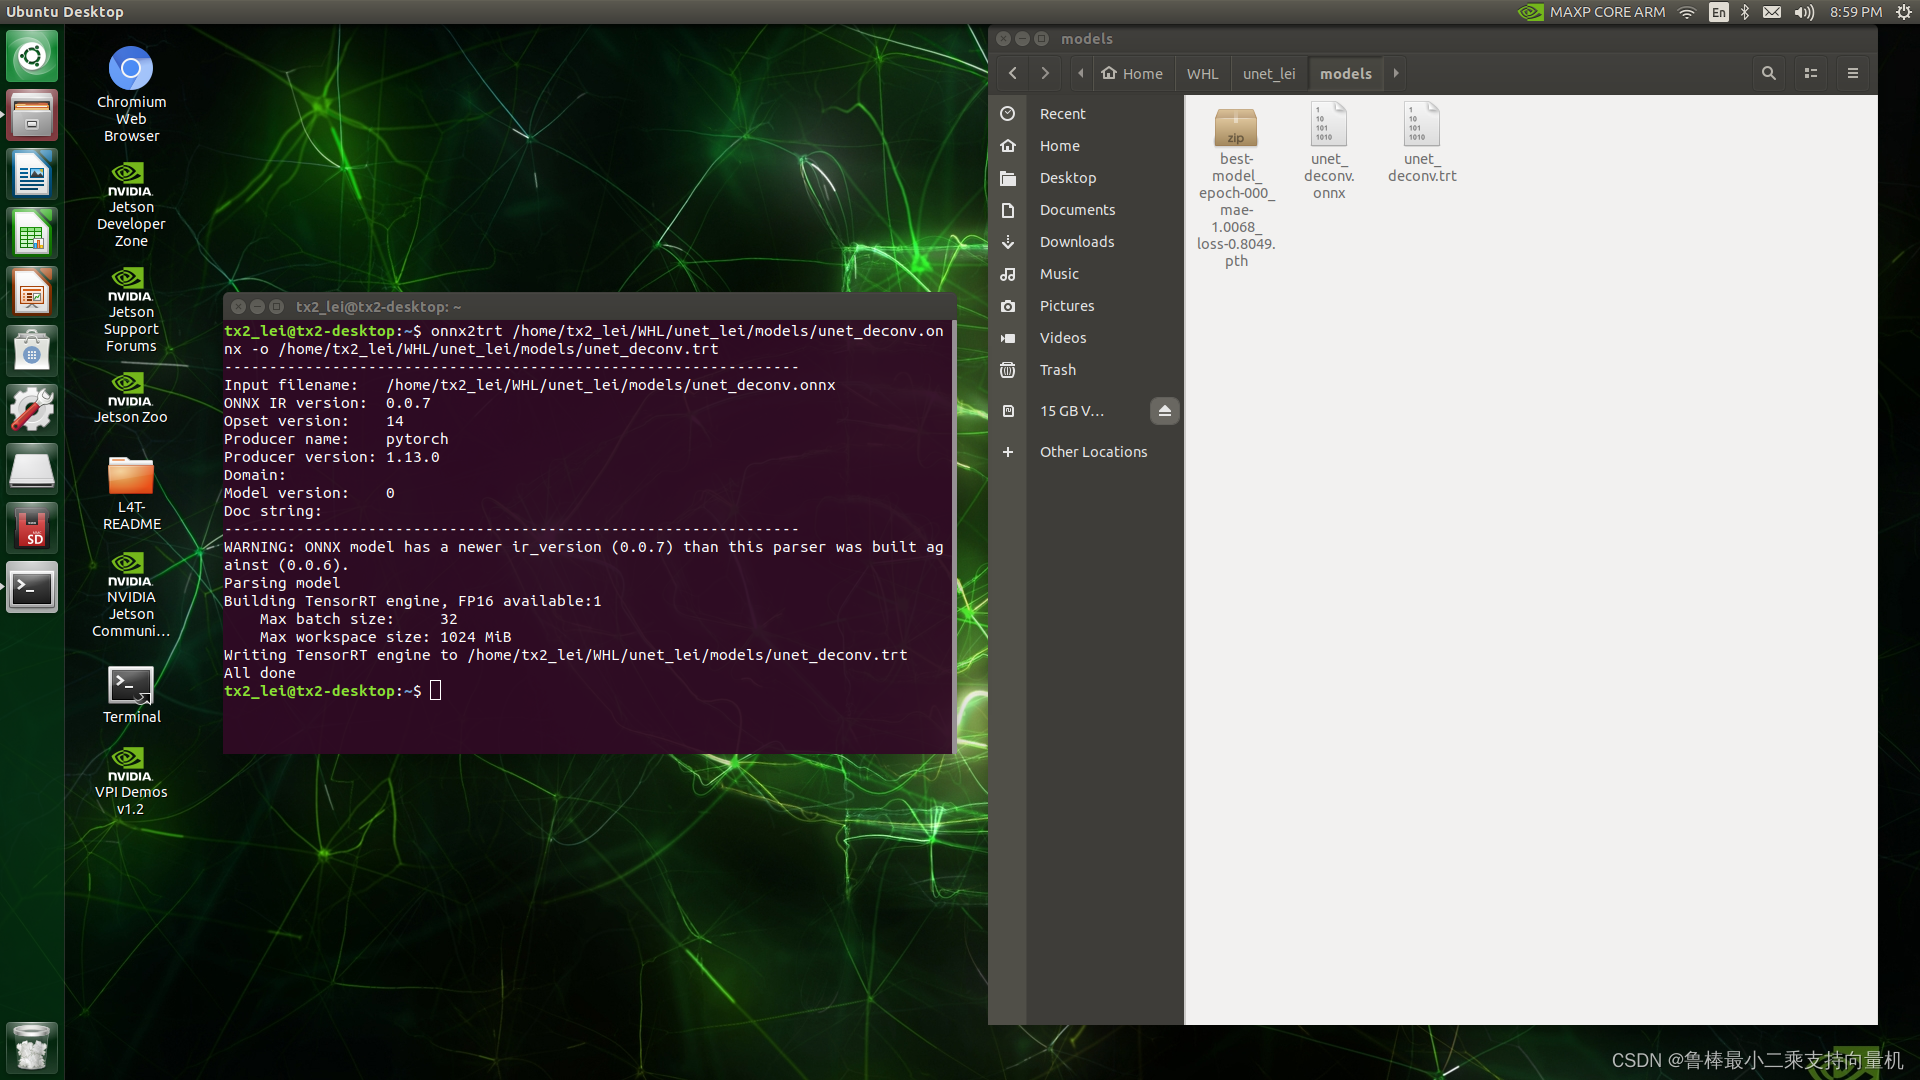Viewport: 1920px width, 1080px height.
Task: Click the search icon in file manager
Action: point(1768,74)
